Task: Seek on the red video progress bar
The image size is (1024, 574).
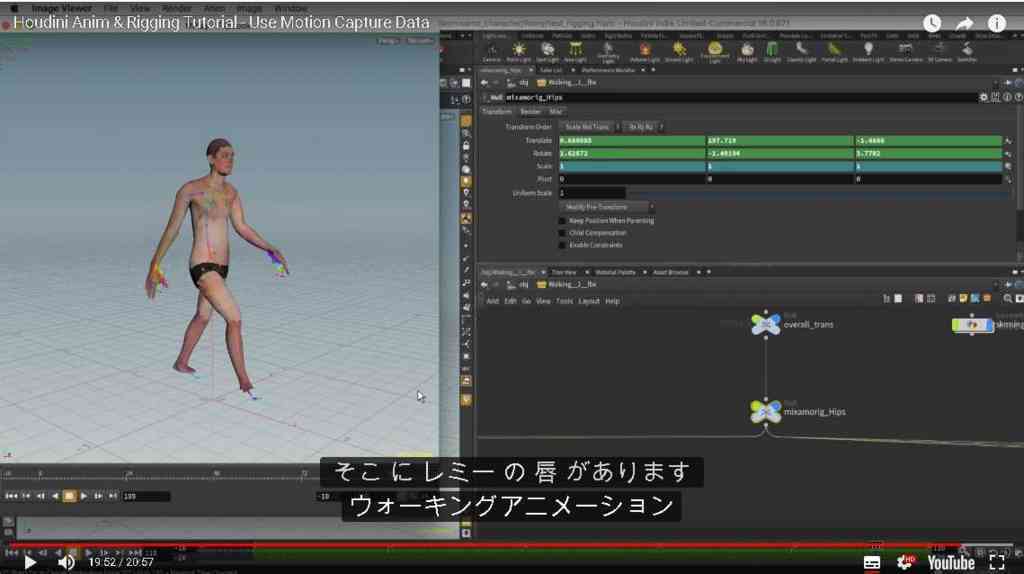Action: (483, 545)
